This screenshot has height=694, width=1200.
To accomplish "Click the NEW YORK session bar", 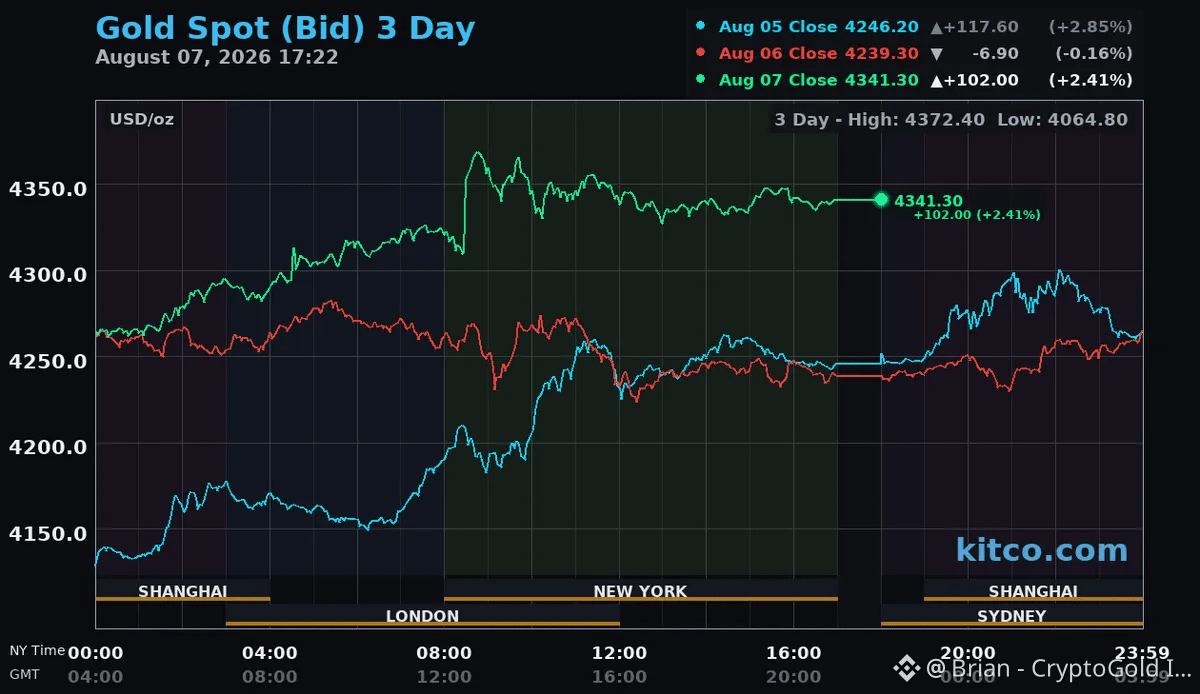I will pos(640,591).
